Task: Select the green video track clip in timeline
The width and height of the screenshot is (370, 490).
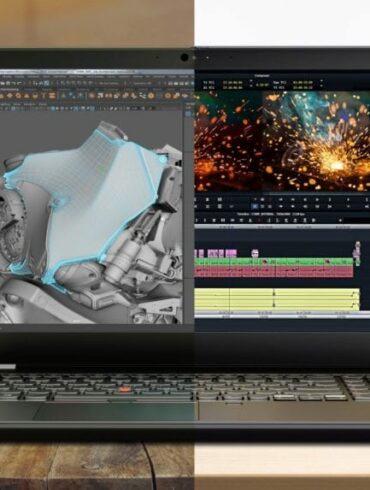Action: [x=274, y=262]
